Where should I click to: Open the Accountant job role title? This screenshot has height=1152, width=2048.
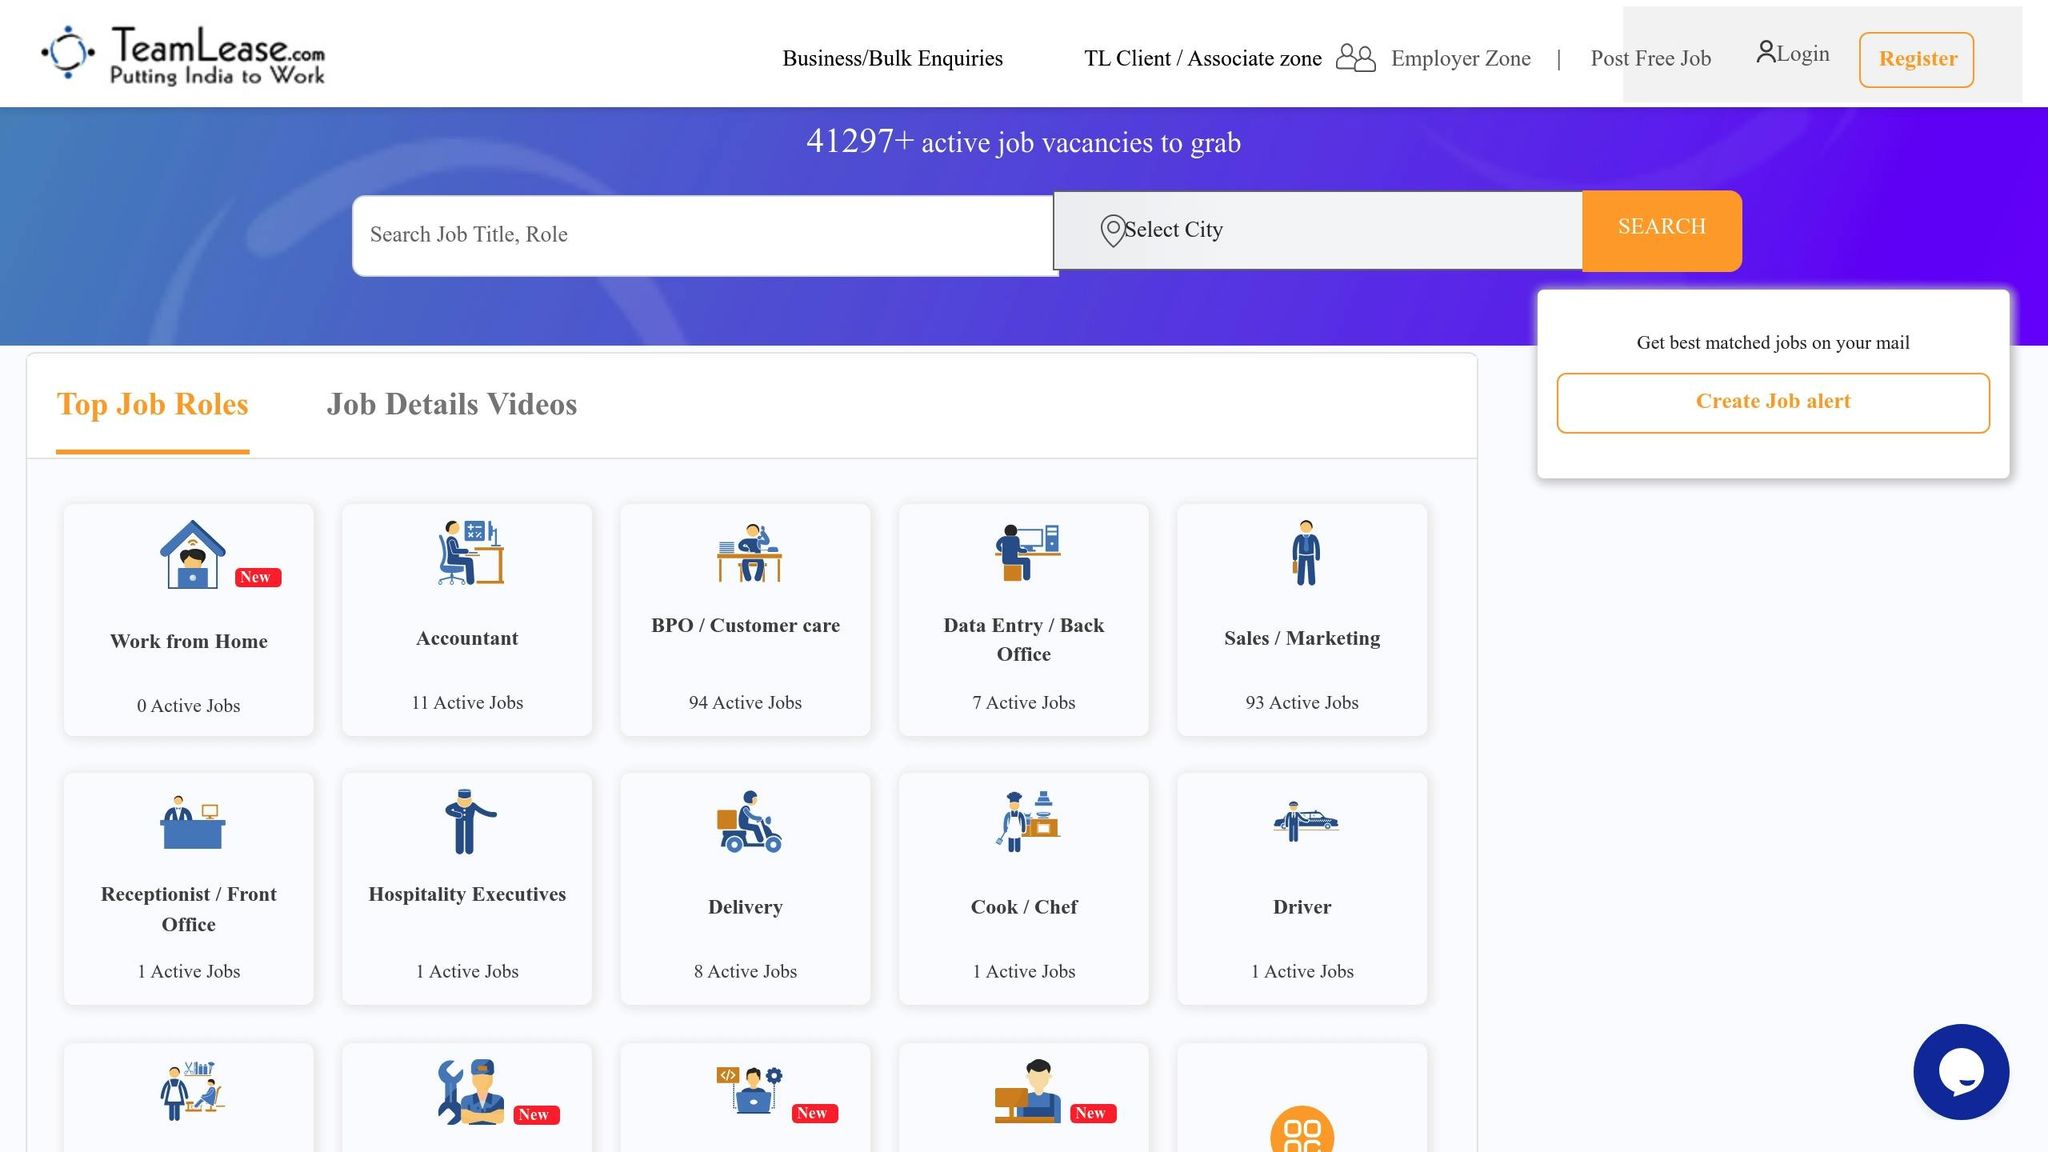click(467, 638)
